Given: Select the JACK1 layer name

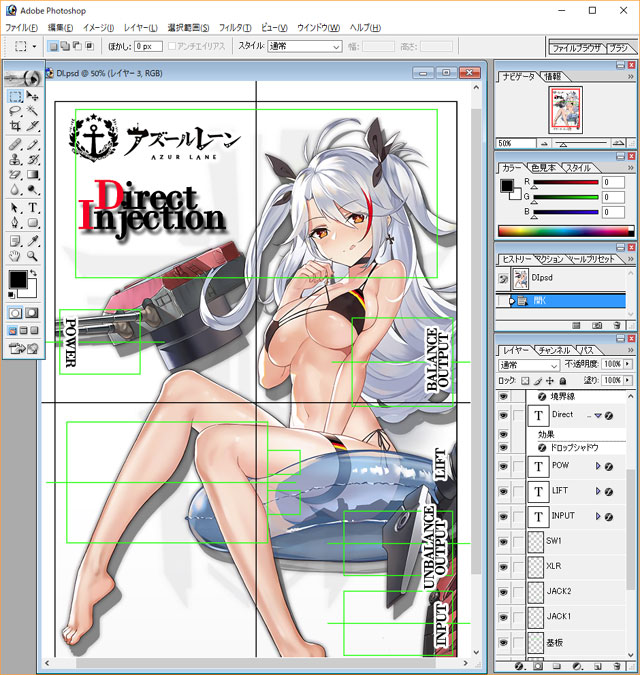Looking at the screenshot, I should [x=559, y=616].
